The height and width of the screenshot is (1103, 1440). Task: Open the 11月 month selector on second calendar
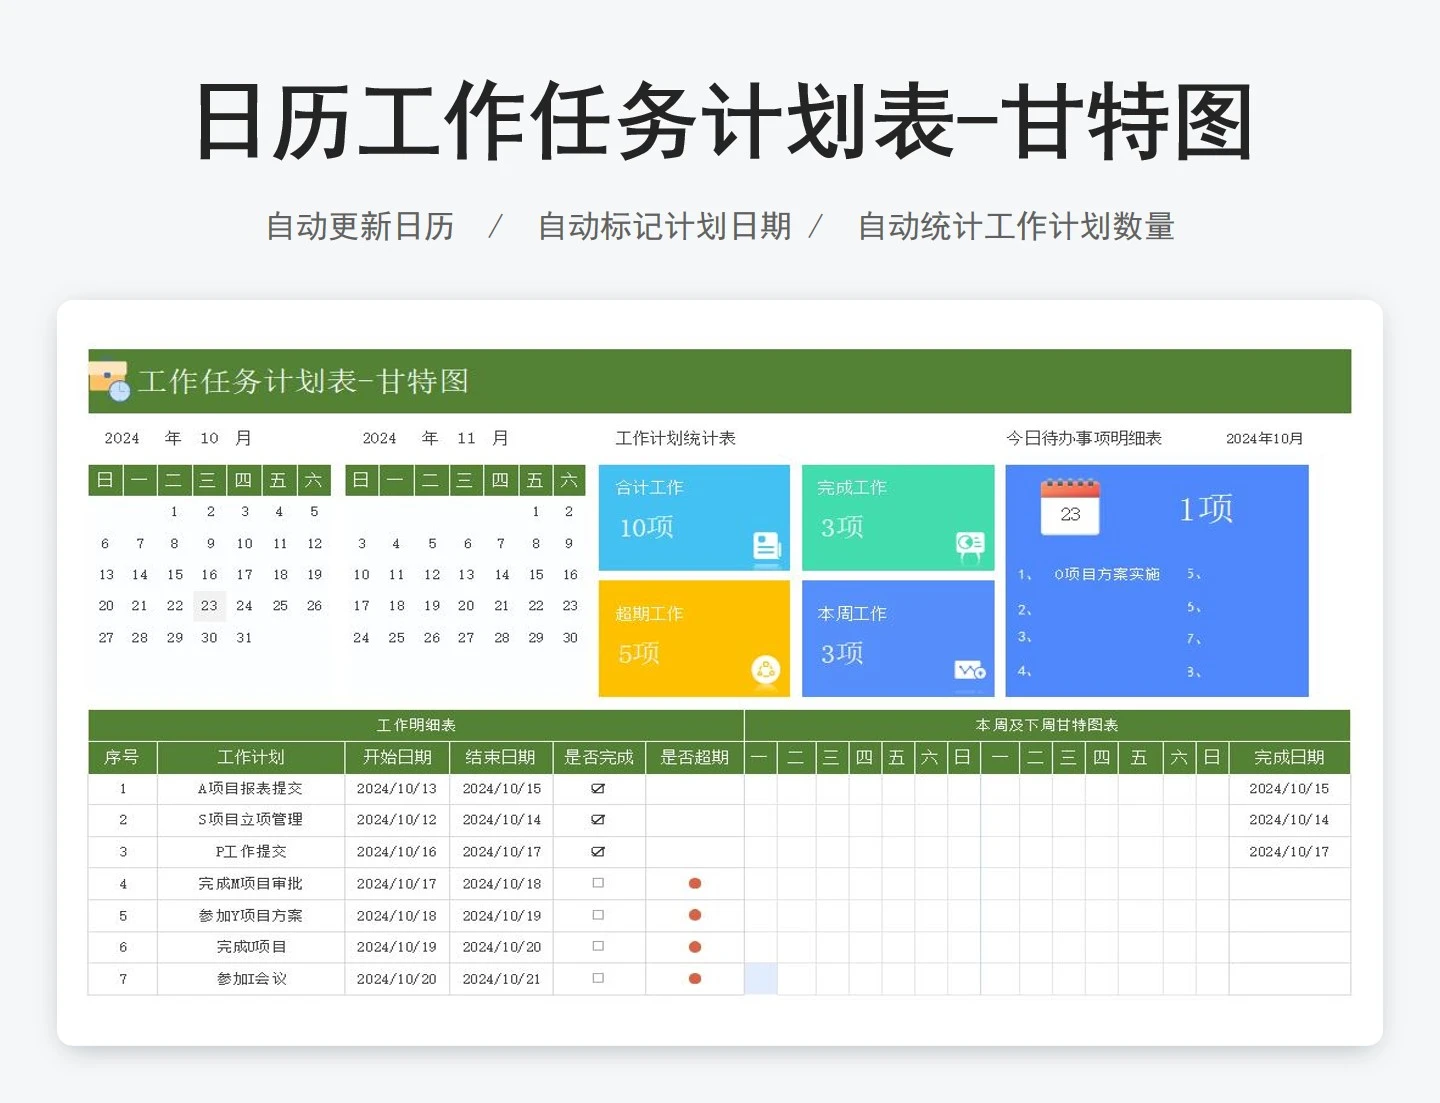click(464, 438)
